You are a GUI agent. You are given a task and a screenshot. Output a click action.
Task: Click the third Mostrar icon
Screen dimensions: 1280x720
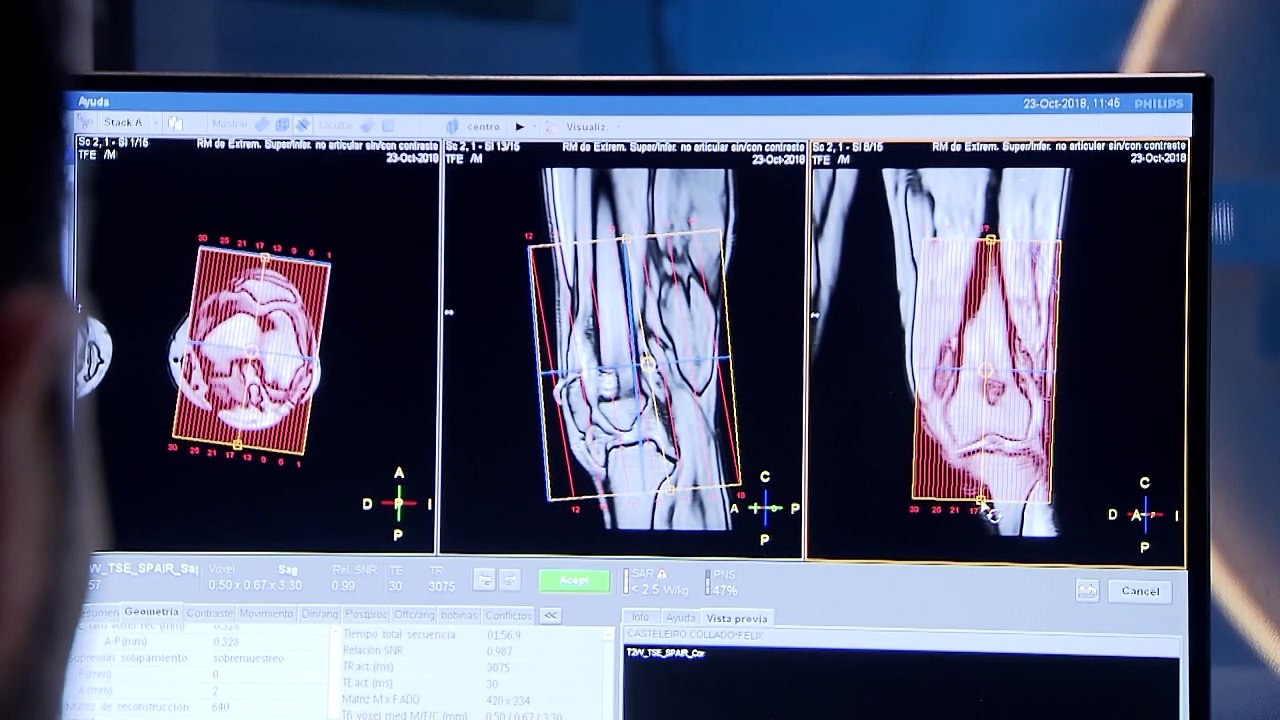click(x=302, y=125)
